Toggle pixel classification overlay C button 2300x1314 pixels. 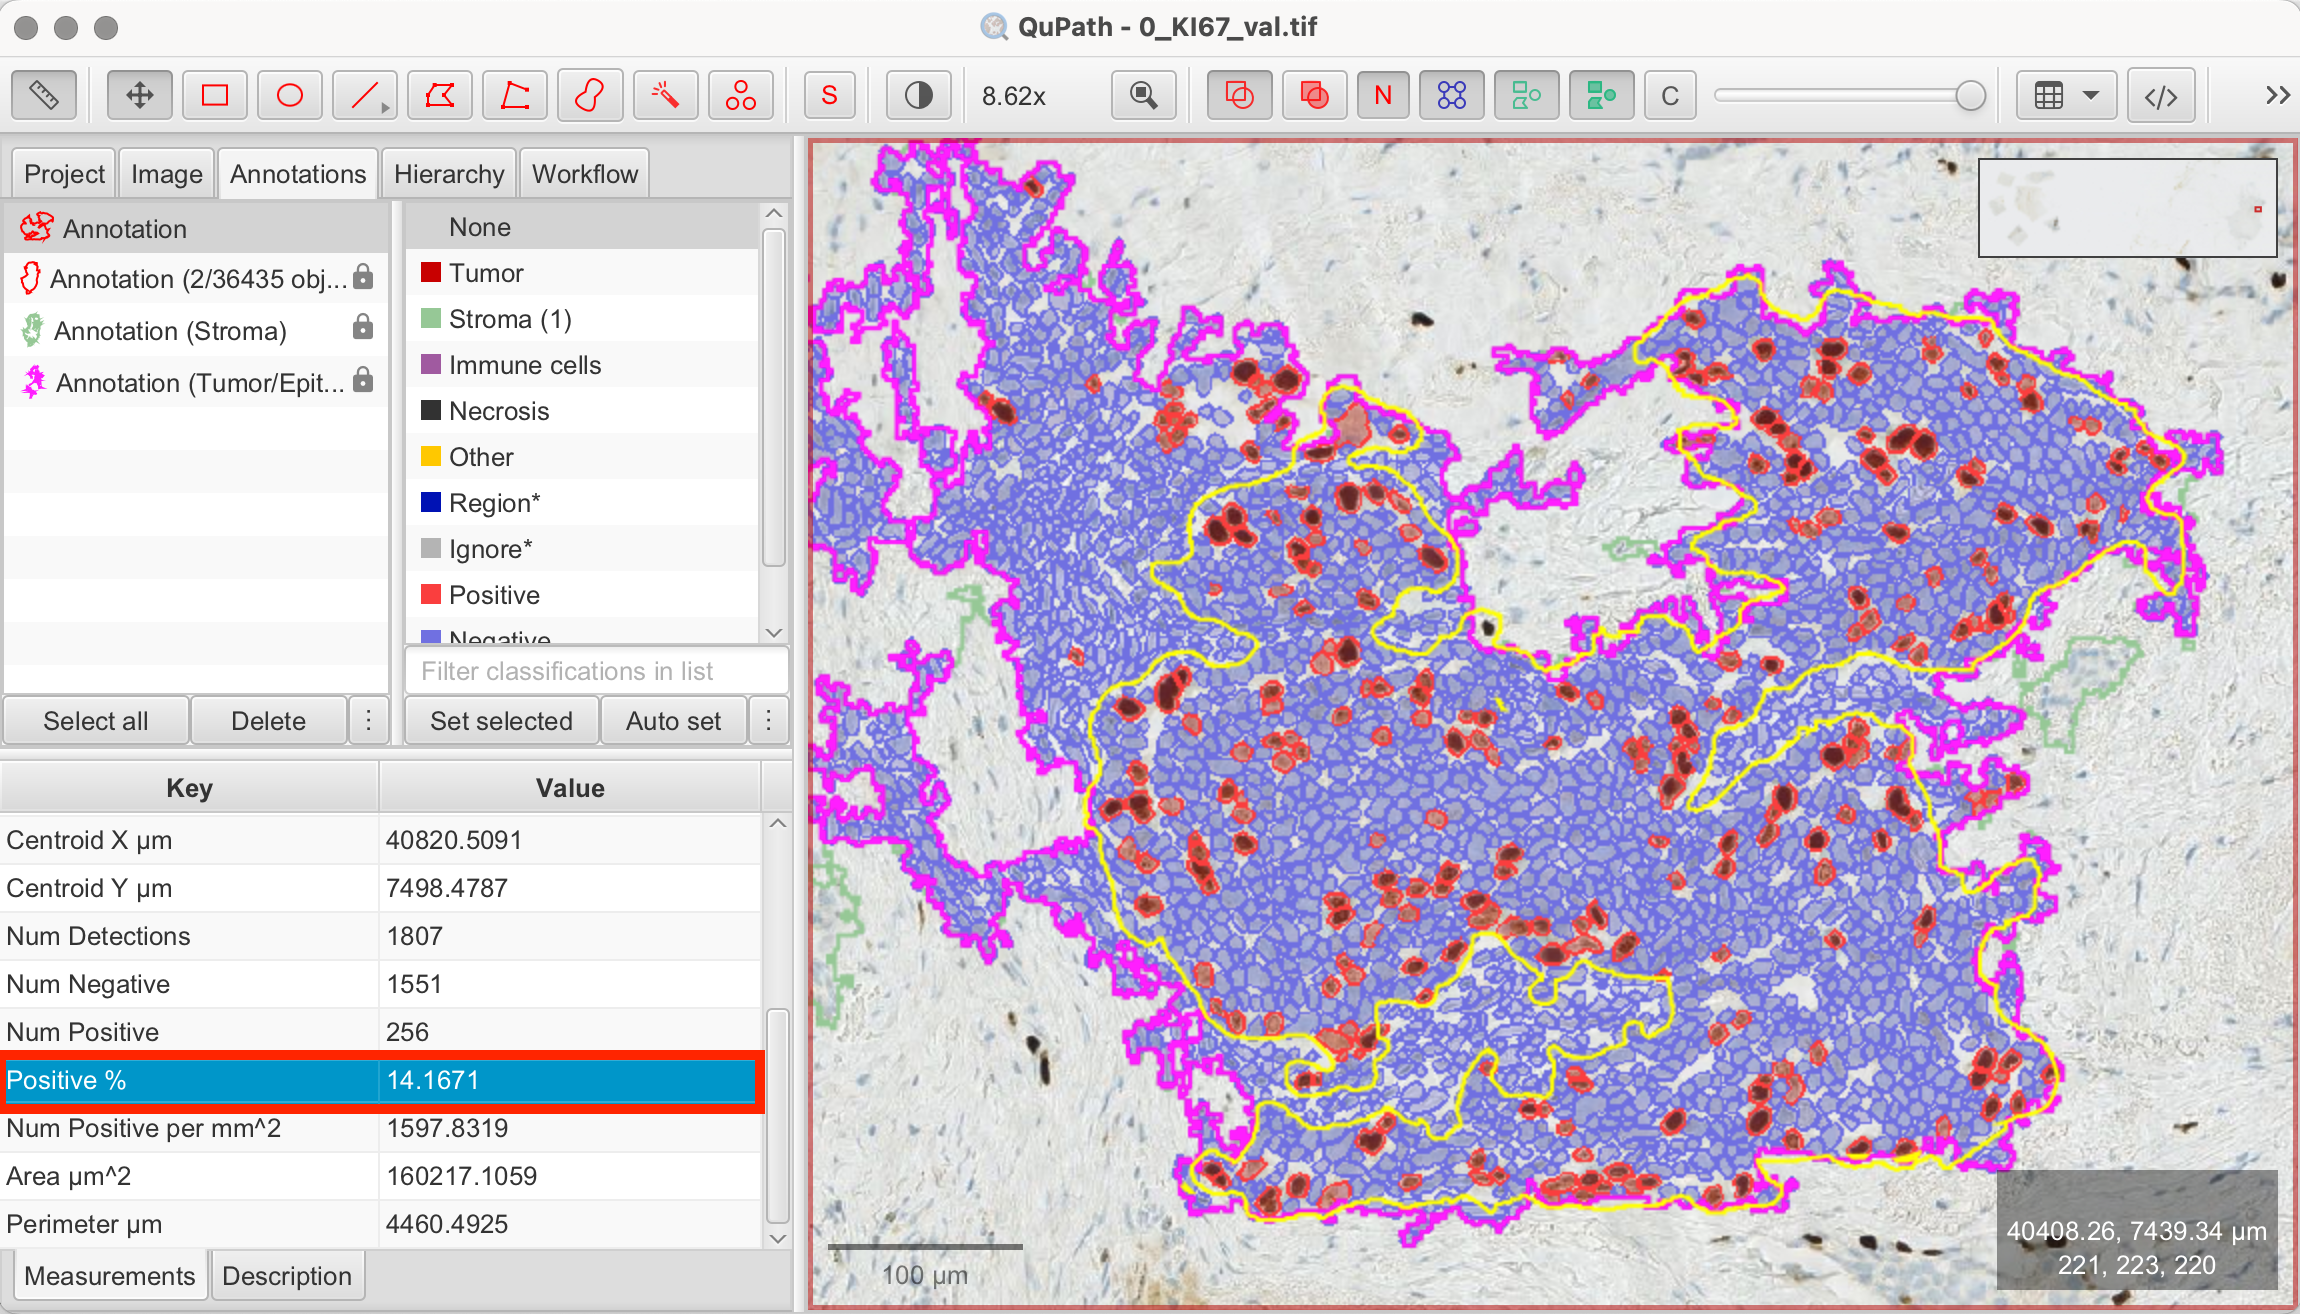point(1670,96)
